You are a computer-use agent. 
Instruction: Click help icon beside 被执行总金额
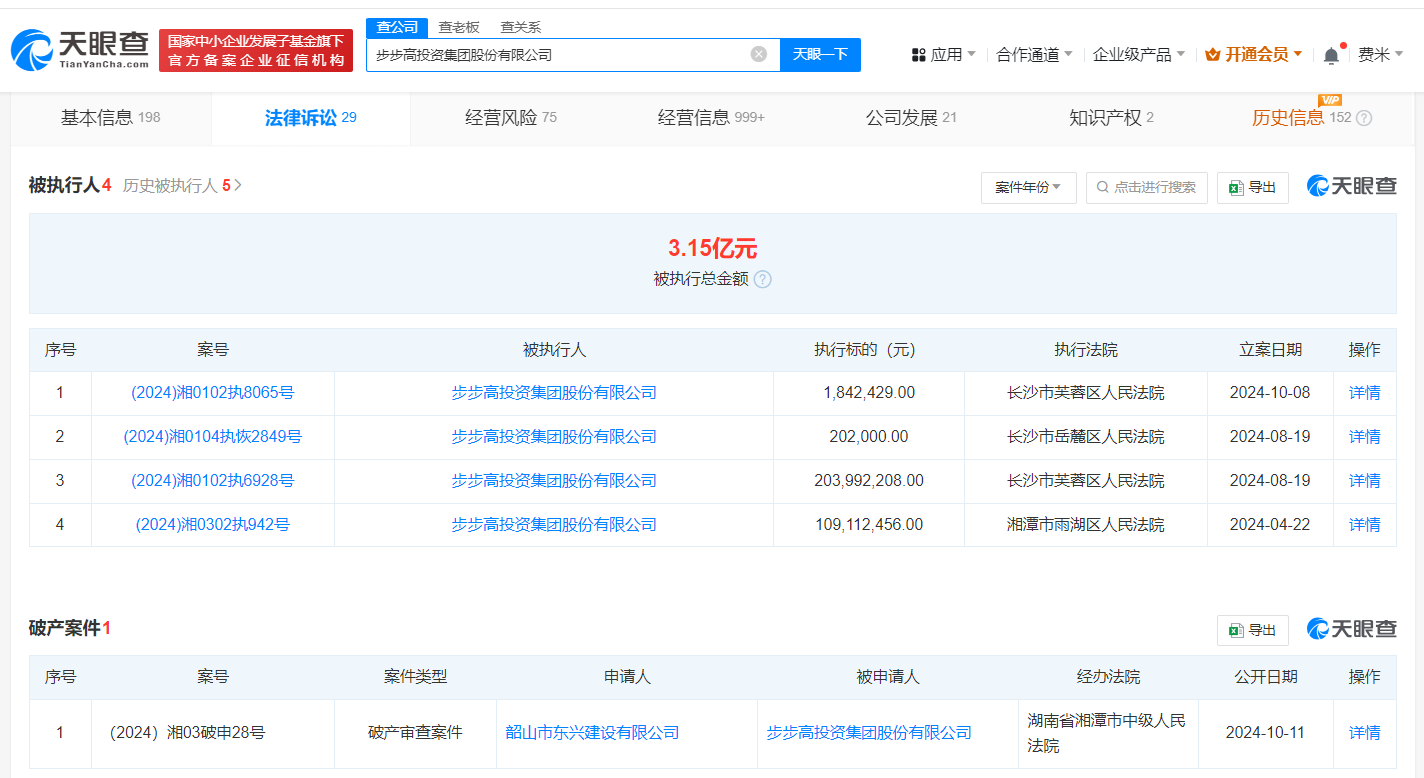click(763, 279)
